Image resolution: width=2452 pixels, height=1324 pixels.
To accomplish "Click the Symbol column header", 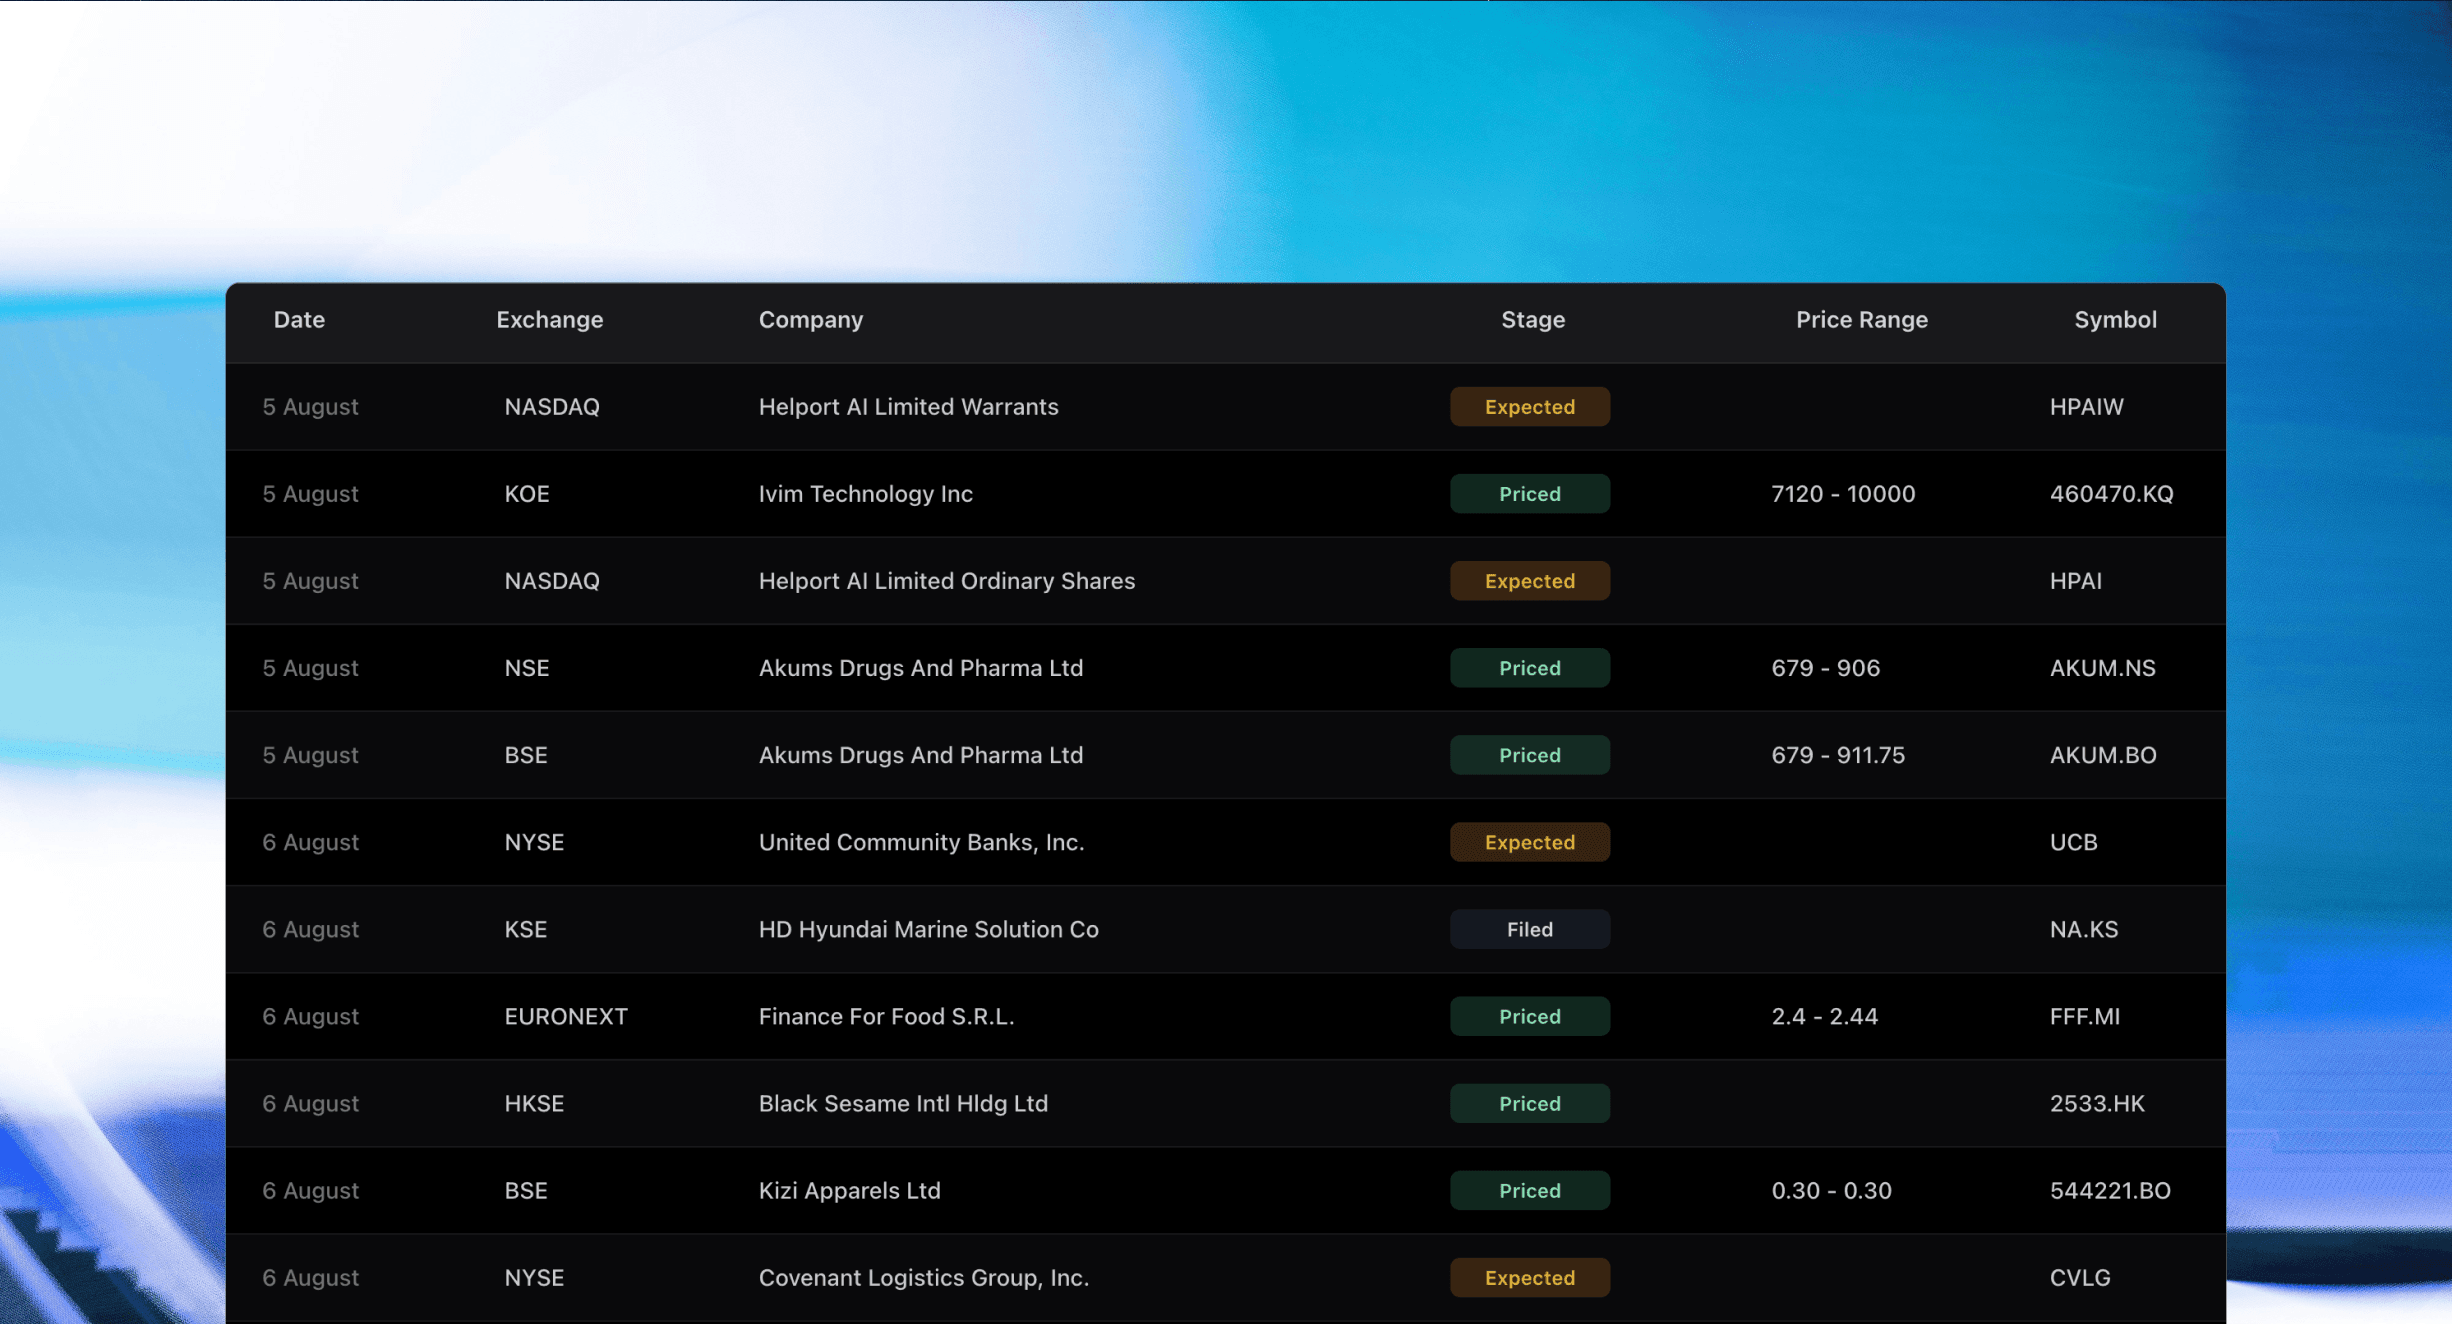I will point(2115,319).
